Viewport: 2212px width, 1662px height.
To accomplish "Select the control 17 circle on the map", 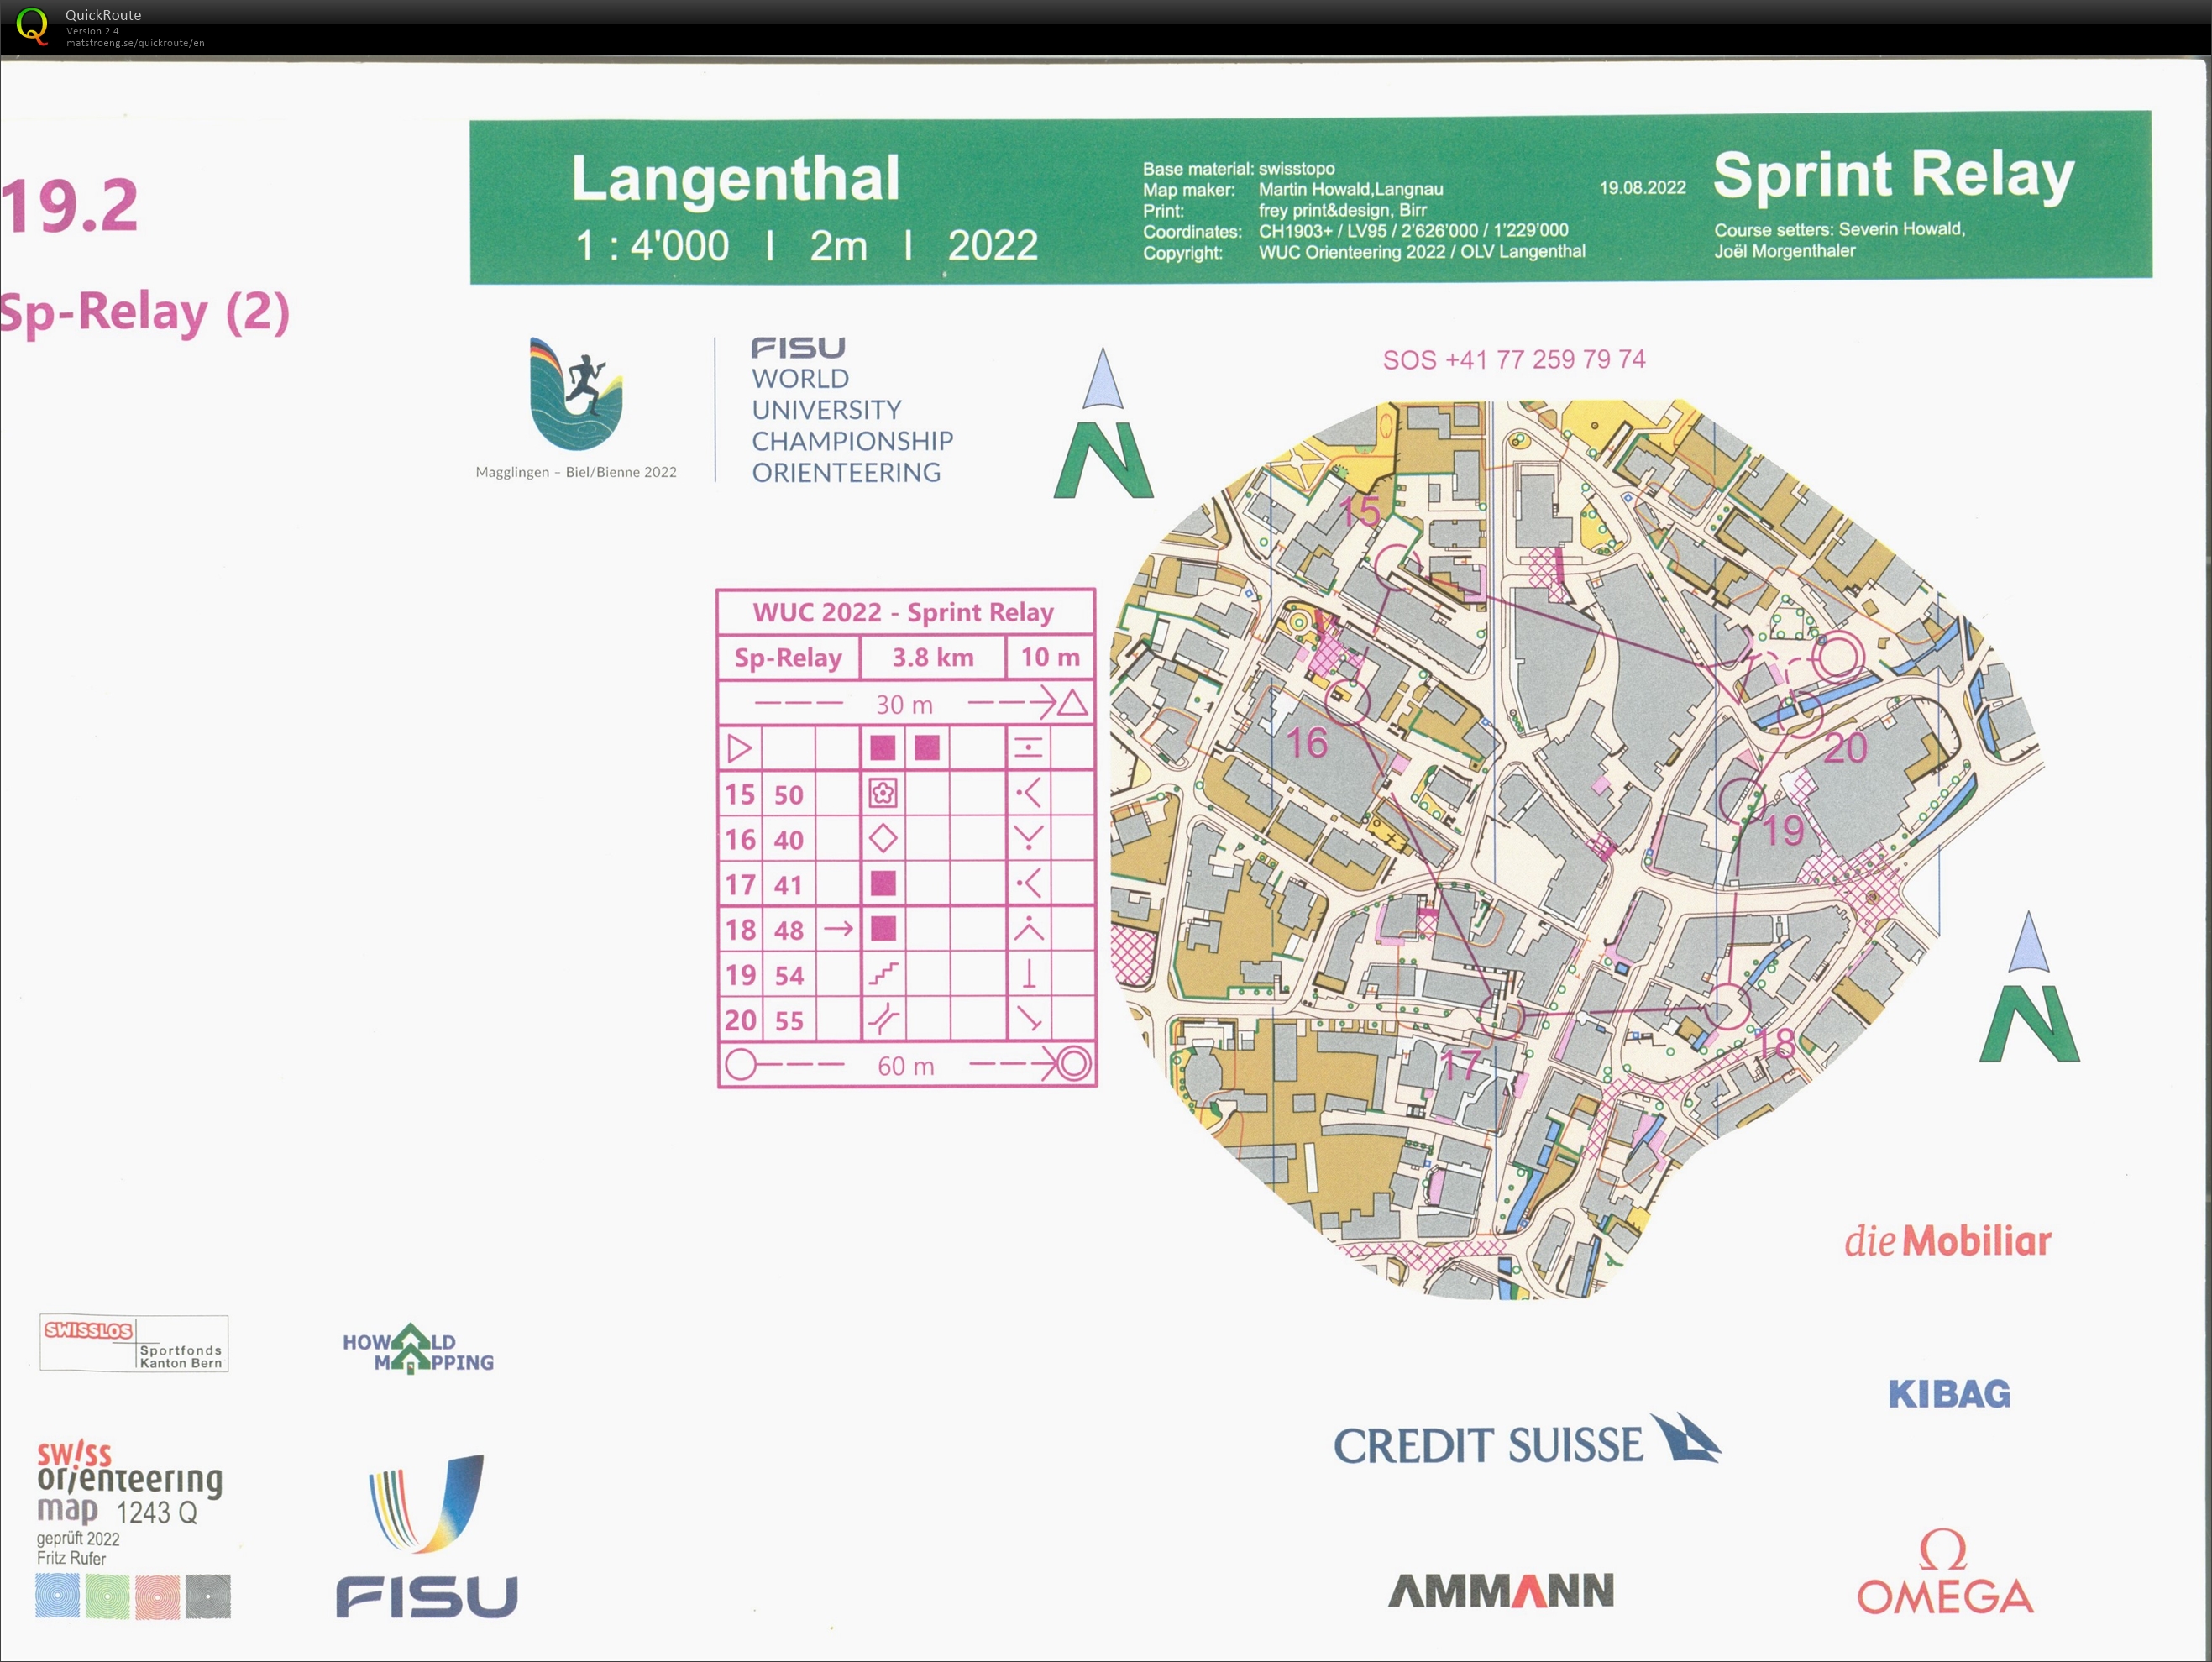I will click(x=1502, y=1018).
